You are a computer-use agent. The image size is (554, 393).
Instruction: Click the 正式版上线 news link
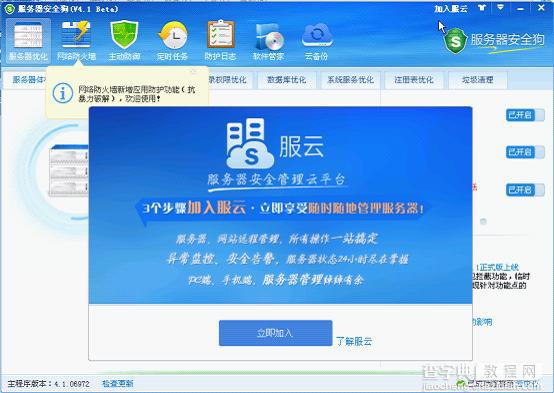pyautogui.click(x=498, y=268)
